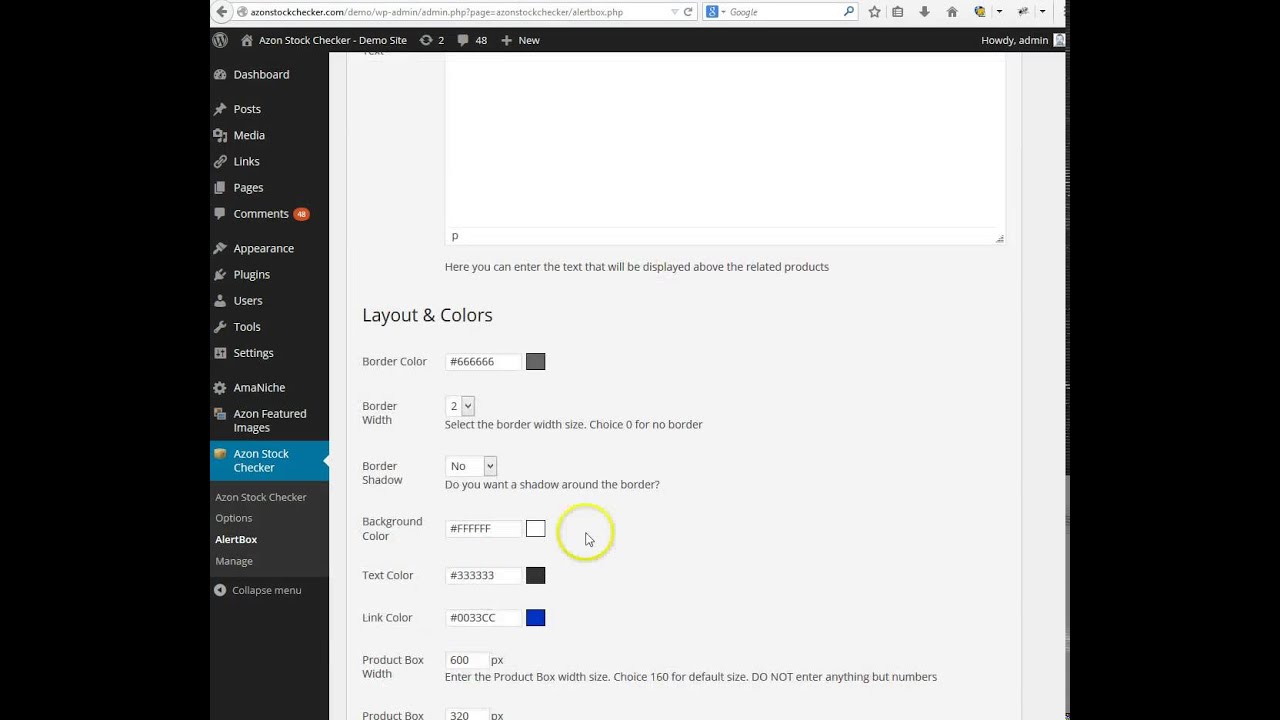Go to browser home page icon
This screenshot has height=720, width=1280.
[952, 12]
